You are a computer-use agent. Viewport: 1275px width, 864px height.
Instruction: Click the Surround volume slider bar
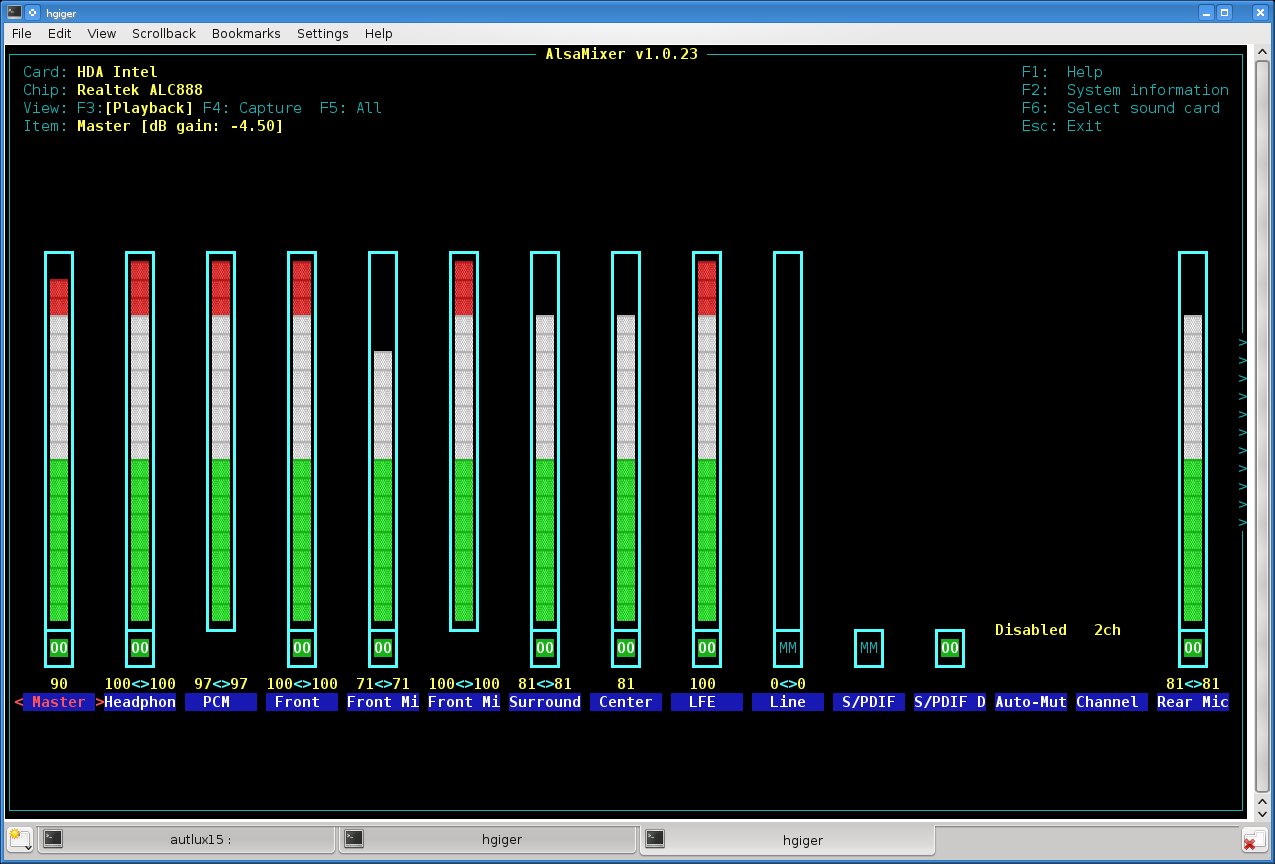(545, 441)
